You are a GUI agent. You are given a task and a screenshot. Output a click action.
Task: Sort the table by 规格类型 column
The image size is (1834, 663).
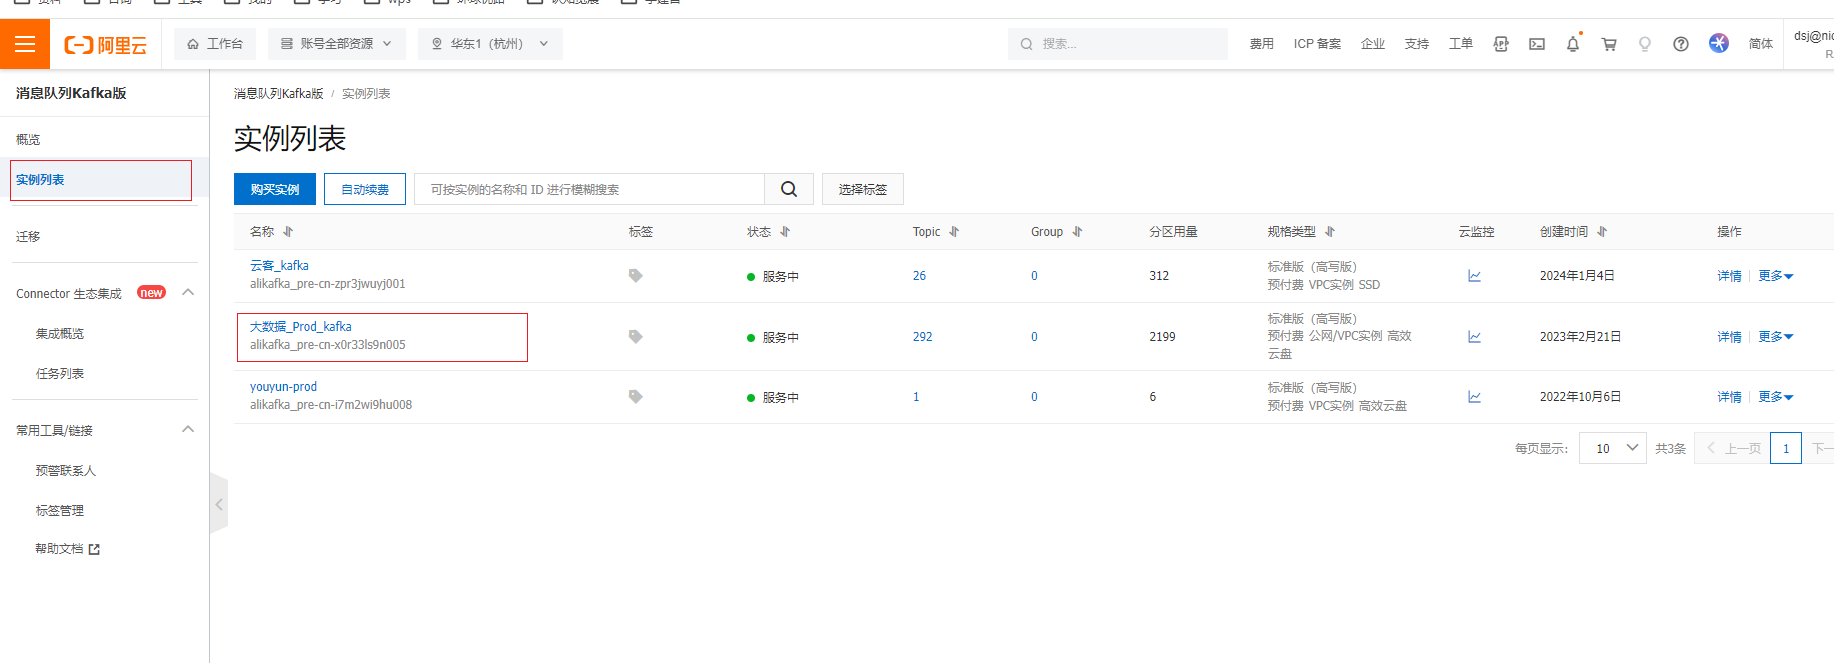point(1330,231)
